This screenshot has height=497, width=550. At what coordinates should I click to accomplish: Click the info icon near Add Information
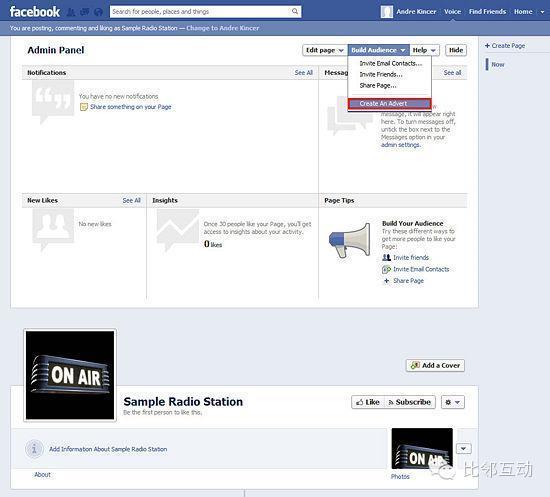[34, 449]
